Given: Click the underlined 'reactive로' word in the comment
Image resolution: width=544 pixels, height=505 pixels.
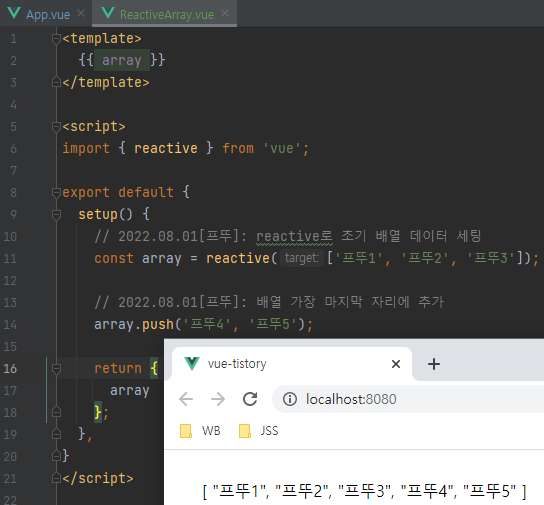Looking at the screenshot, I should pyautogui.click(x=294, y=237).
